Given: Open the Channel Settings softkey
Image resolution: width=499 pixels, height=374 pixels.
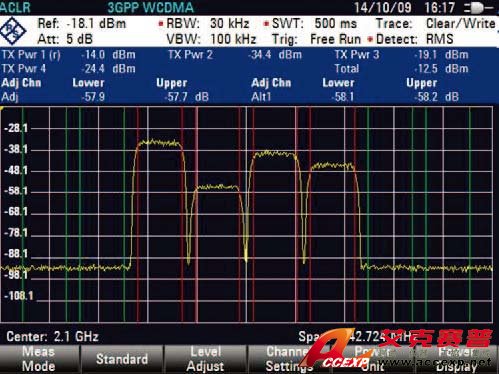Looking at the screenshot, I should pos(289,359).
